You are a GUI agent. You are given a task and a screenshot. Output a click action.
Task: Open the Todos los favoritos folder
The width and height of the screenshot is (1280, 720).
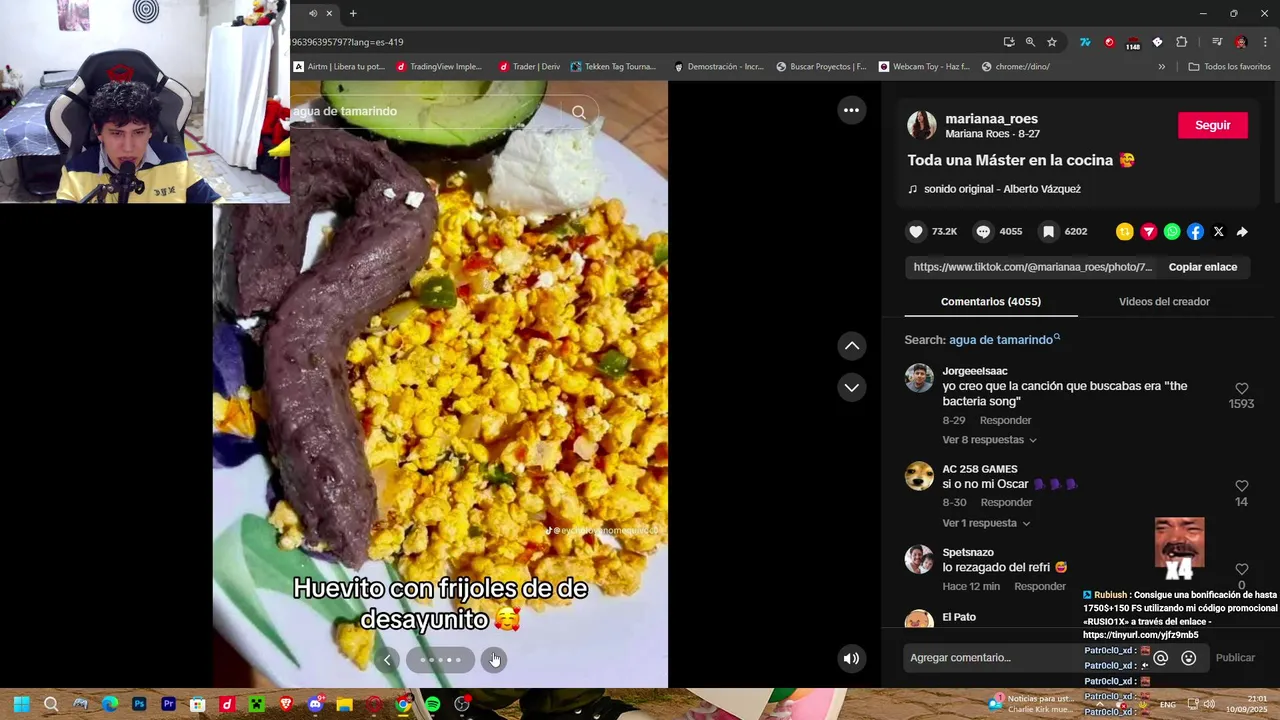coord(1229,67)
